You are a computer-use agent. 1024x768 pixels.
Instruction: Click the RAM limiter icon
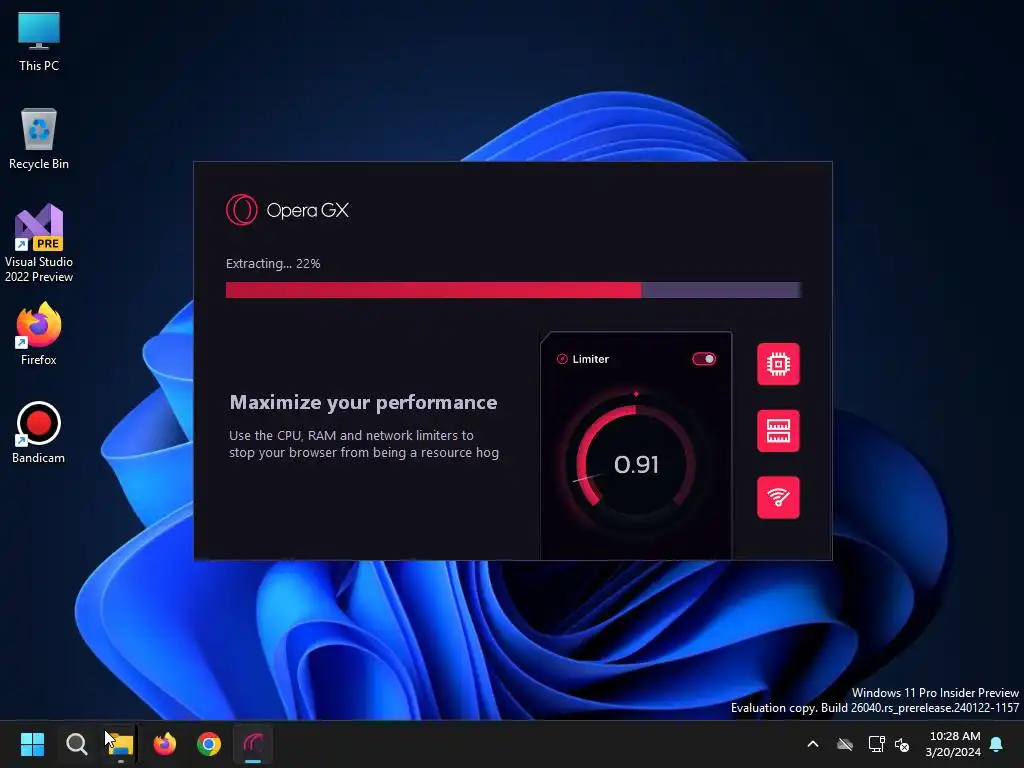click(x=778, y=430)
